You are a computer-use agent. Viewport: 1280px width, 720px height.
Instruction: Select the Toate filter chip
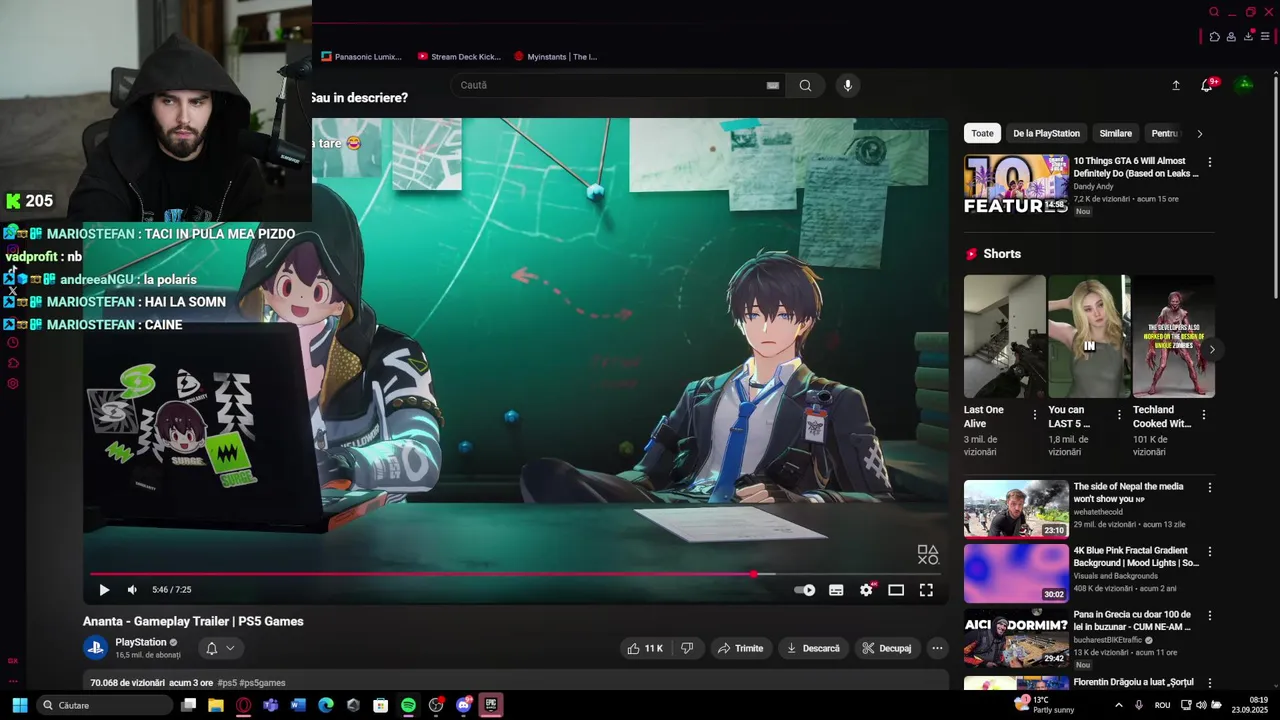pos(983,133)
